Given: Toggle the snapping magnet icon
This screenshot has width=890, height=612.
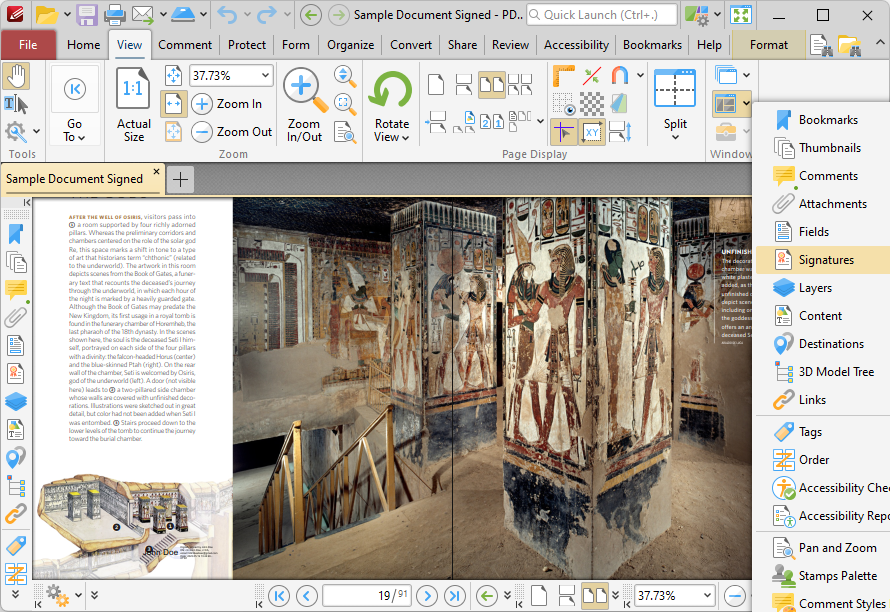Looking at the screenshot, I should pyautogui.click(x=620, y=76).
